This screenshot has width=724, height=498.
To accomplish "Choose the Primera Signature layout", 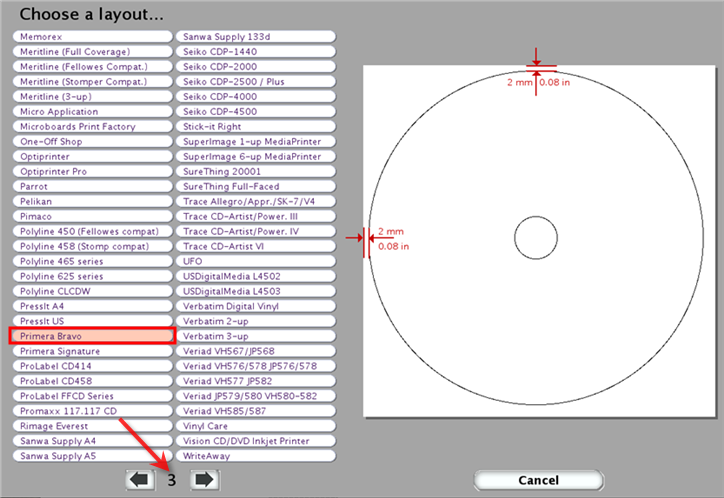I will click(x=93, y=351).
